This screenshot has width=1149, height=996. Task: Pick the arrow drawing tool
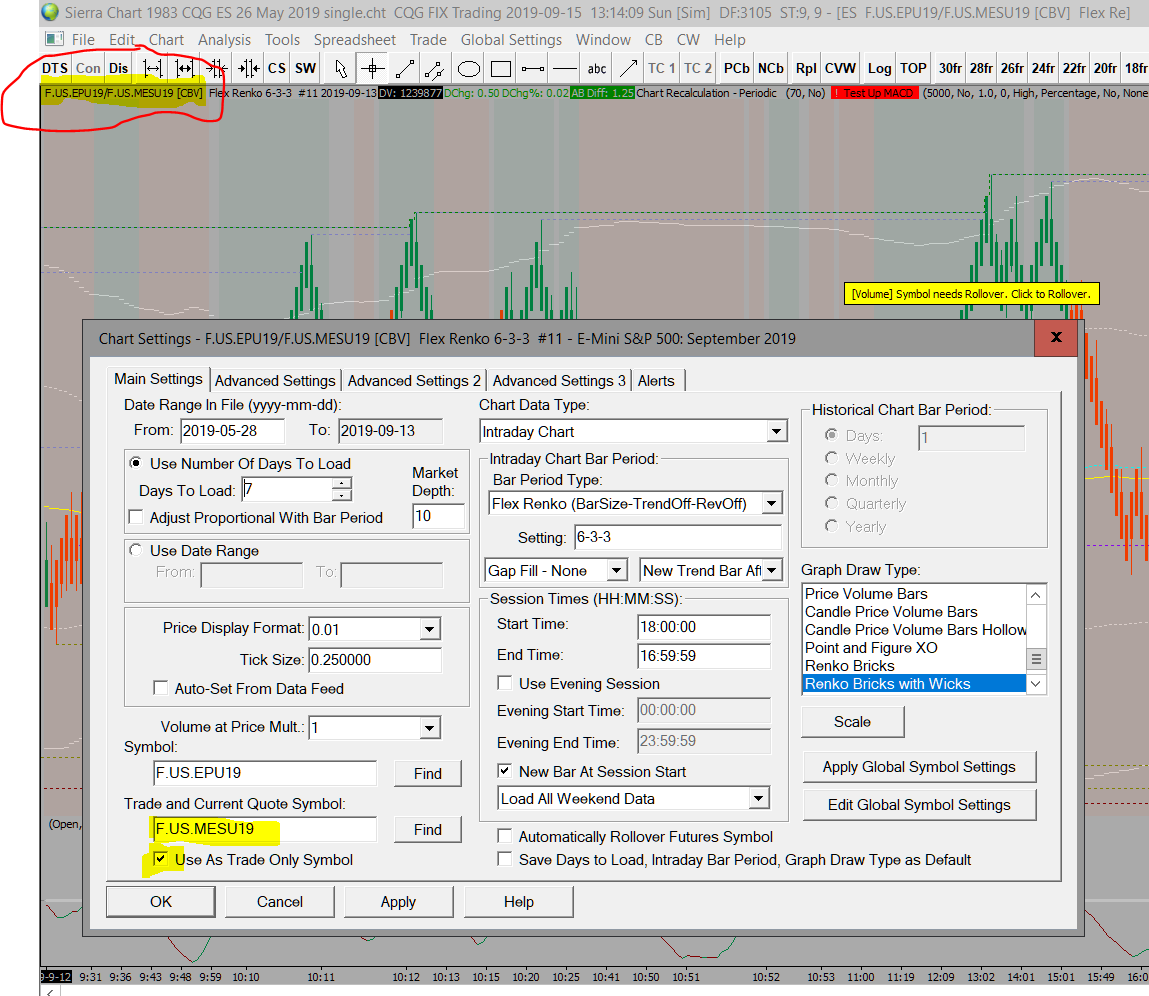point(628,68)
